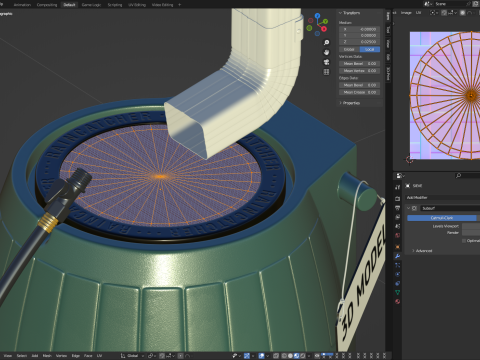Collapse the Transform panel
Screen dimensions: 480x360
(349, 13)
